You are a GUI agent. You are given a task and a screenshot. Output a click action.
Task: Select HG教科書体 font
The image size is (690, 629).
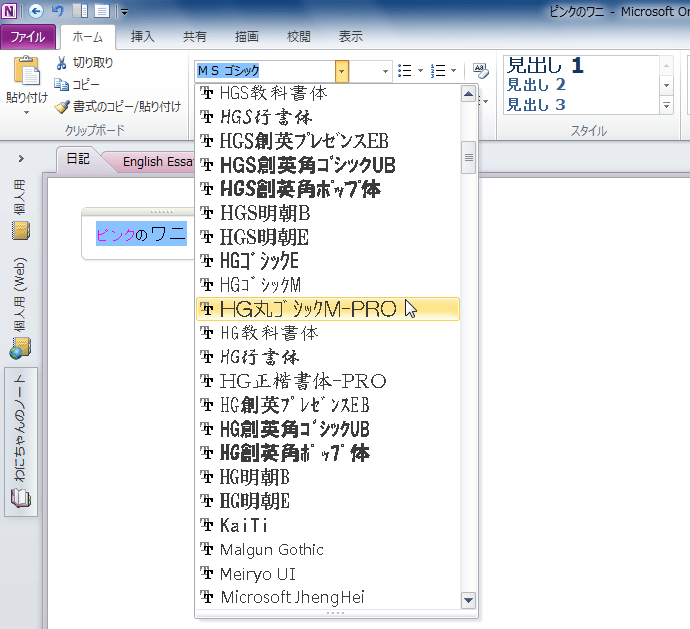(328, 333)
